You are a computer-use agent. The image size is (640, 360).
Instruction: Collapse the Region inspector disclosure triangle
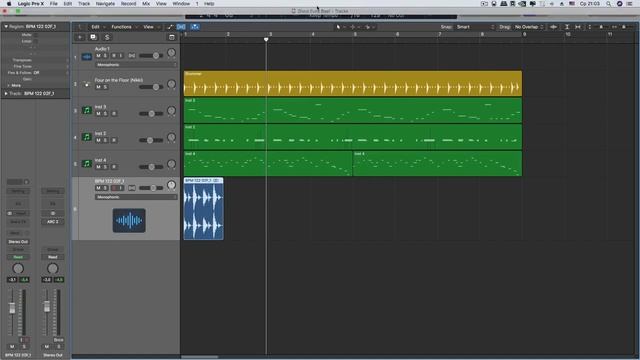coord(6,27)
